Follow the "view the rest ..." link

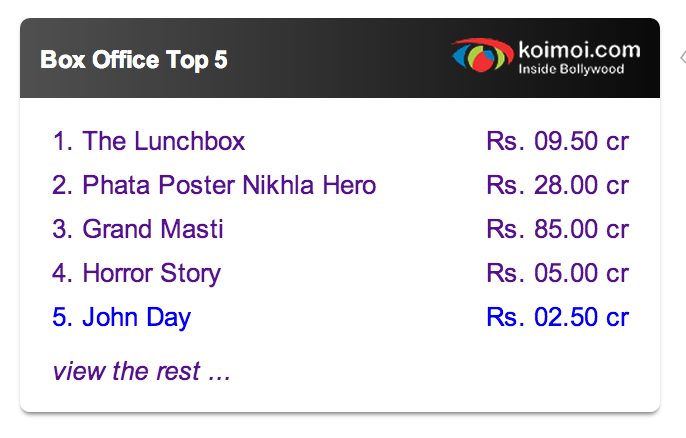[x=141, y=372]
